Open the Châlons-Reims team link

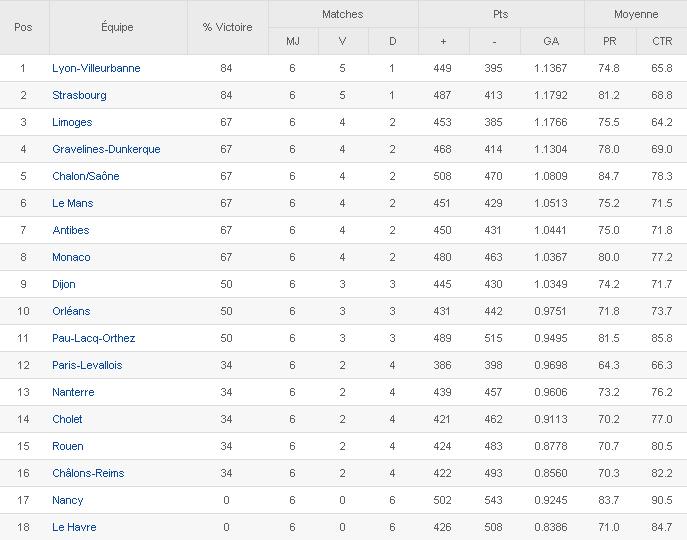[88, 473]
